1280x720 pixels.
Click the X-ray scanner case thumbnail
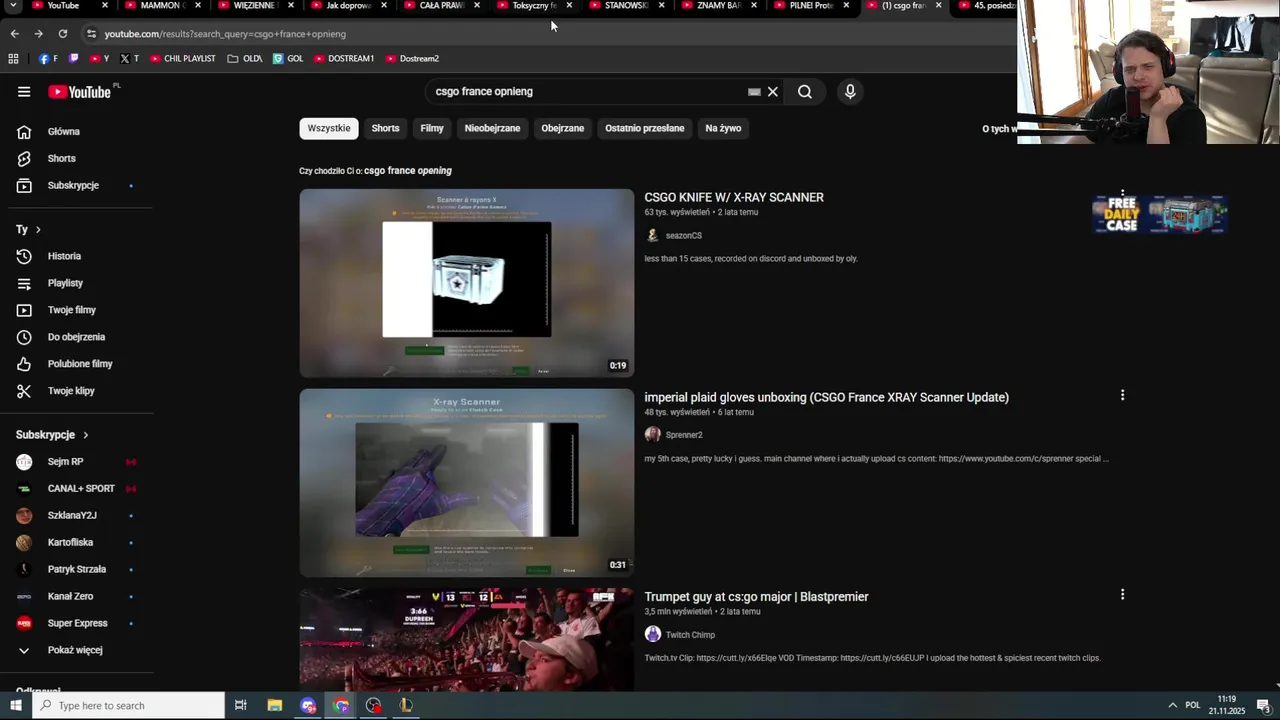click(x=466, y=283)
